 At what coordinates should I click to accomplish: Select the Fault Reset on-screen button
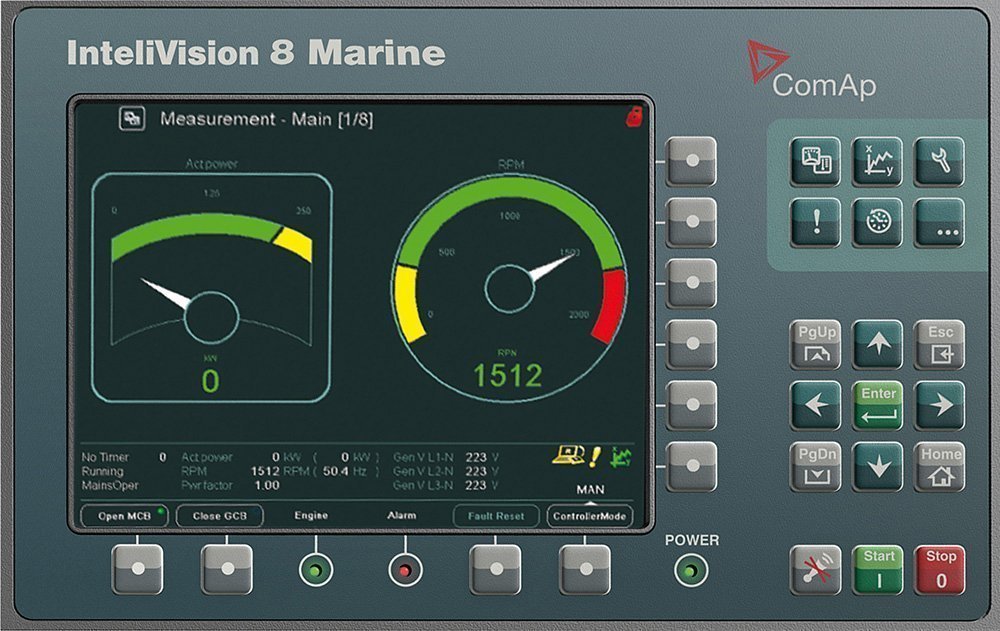click(496, 516)
